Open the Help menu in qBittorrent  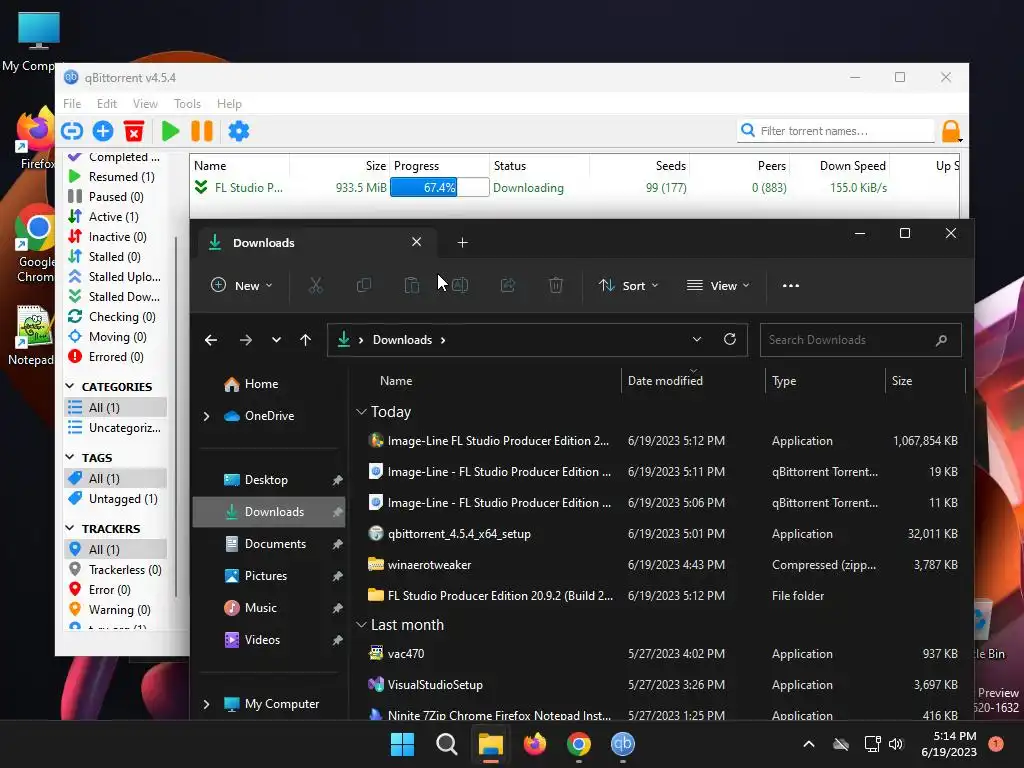click(229, 104)
